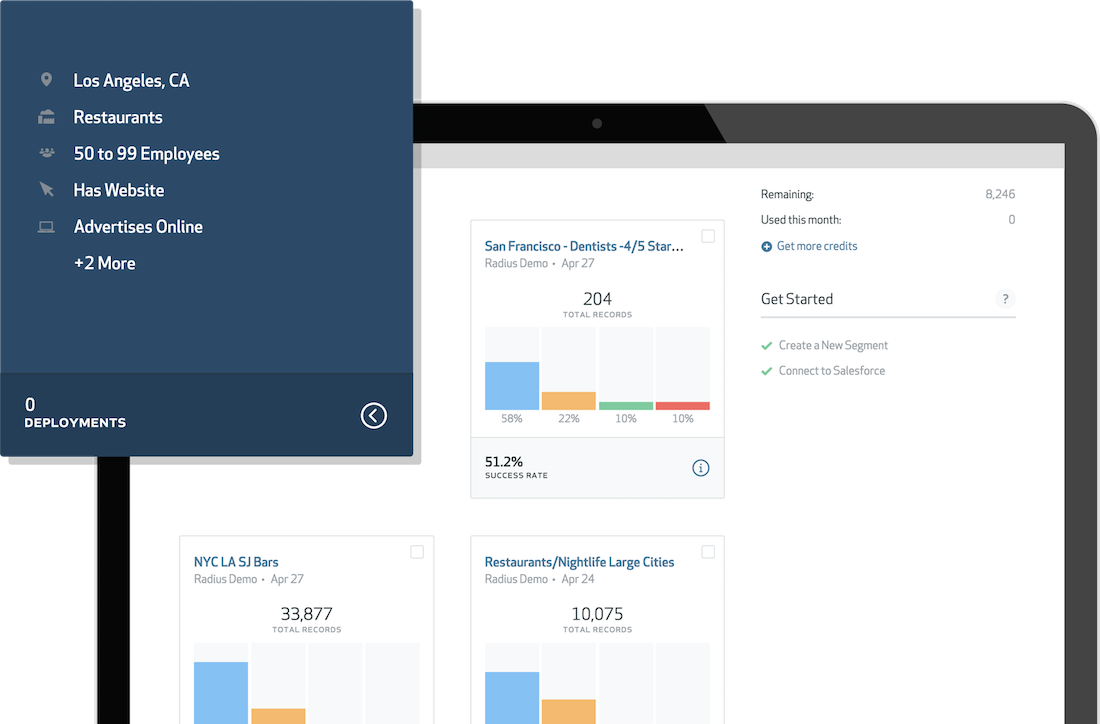Click the laptop icon beside Advertises Online

point(46,227)
